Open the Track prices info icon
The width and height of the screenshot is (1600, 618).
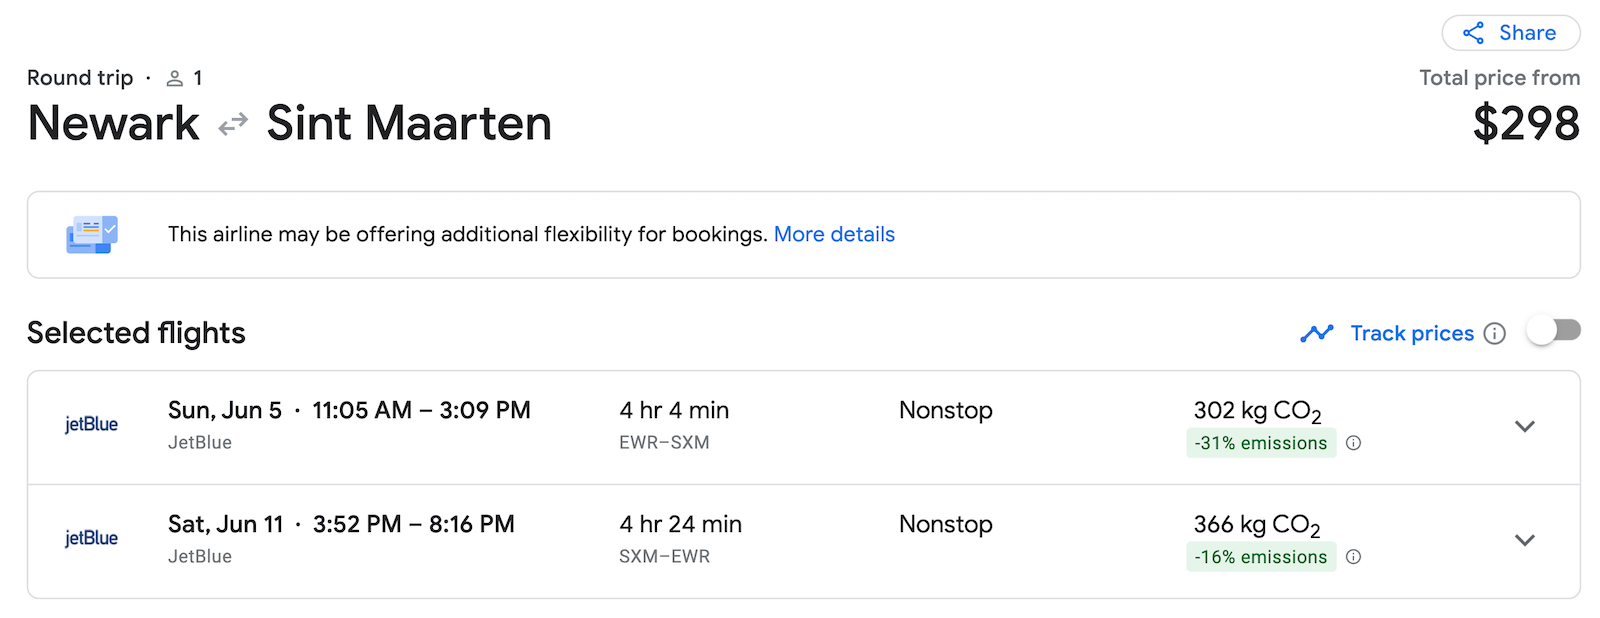pyautogui.click(x=1494, y=334)
